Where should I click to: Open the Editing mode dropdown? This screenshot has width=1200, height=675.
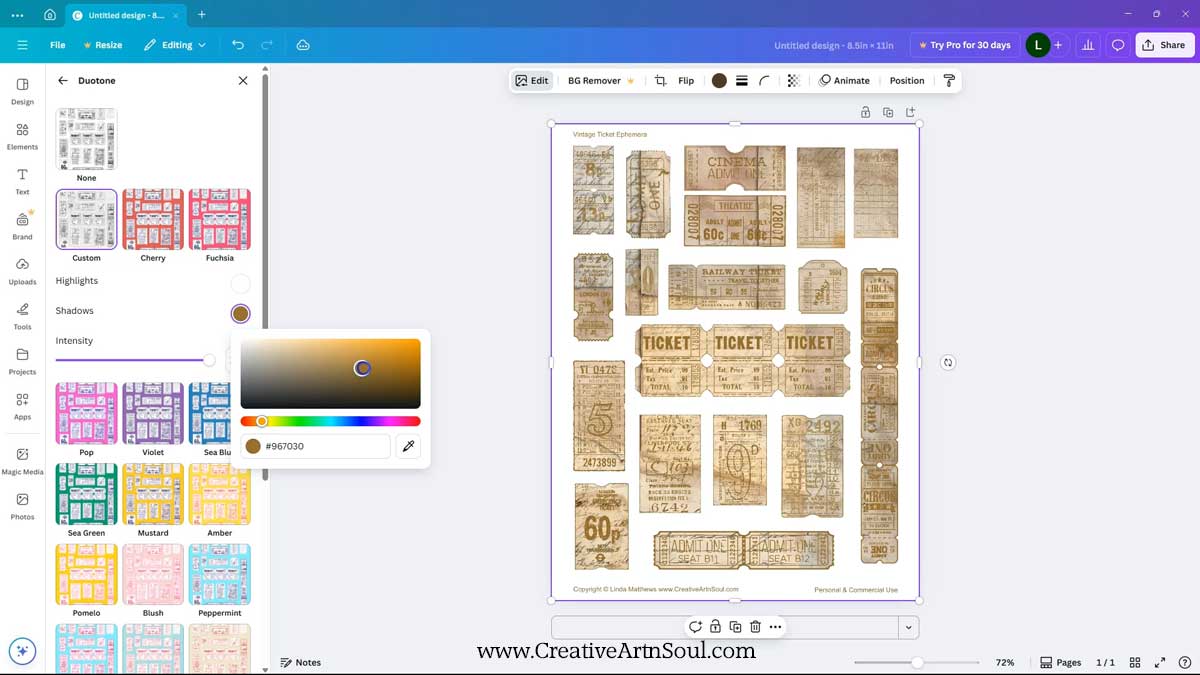tap(175, 45)
